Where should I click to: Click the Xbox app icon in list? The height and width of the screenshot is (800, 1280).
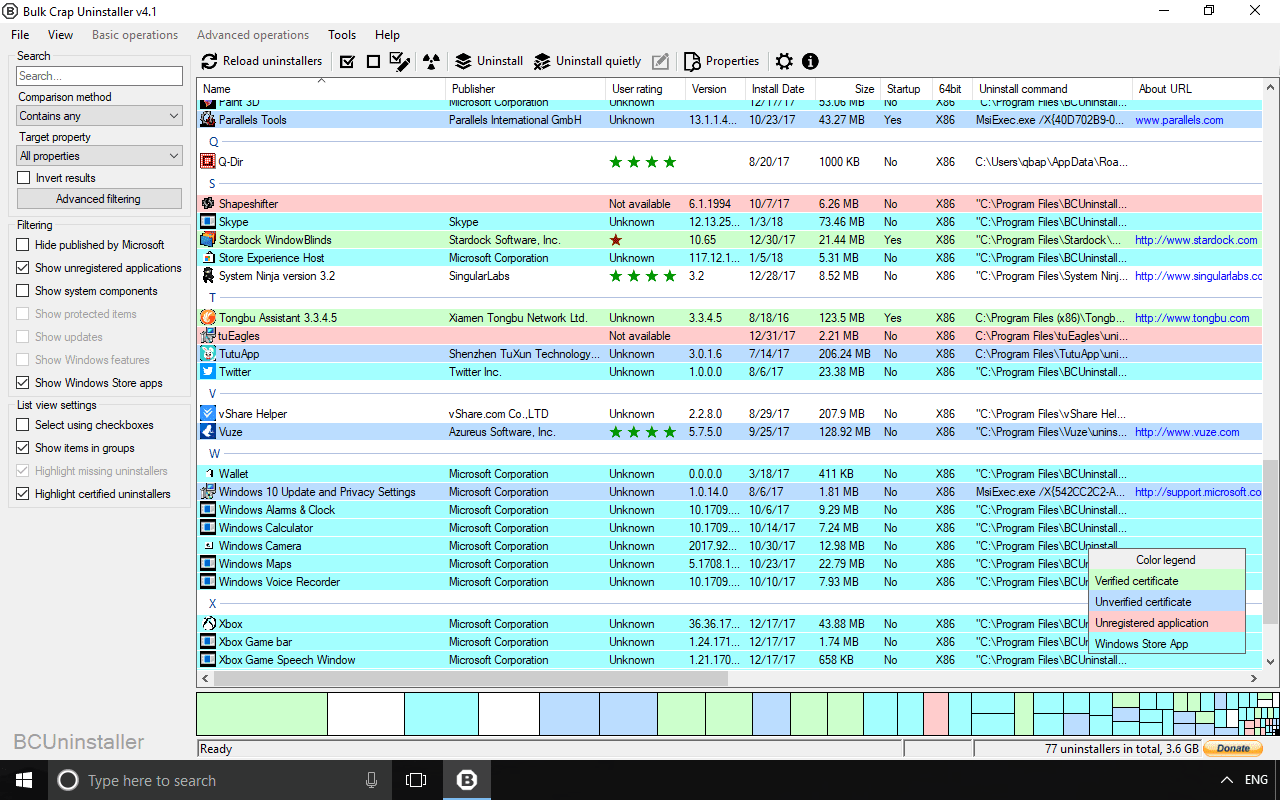point(208,623)
